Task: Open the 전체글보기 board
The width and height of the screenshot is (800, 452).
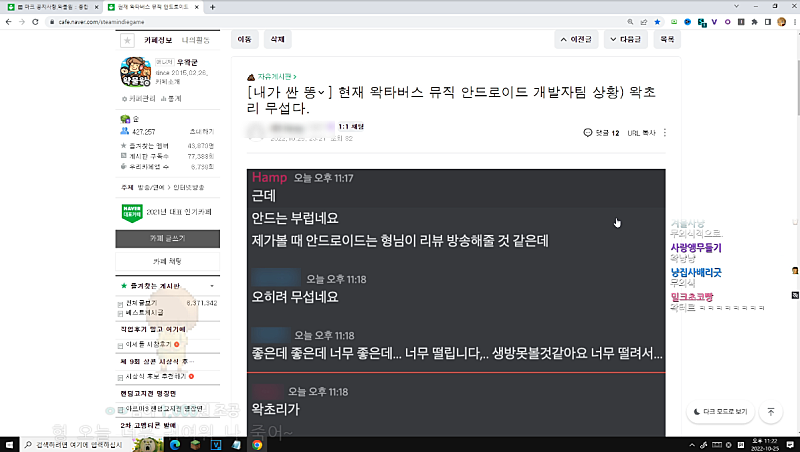Action: pyautogui.click(x=142, y=303)
